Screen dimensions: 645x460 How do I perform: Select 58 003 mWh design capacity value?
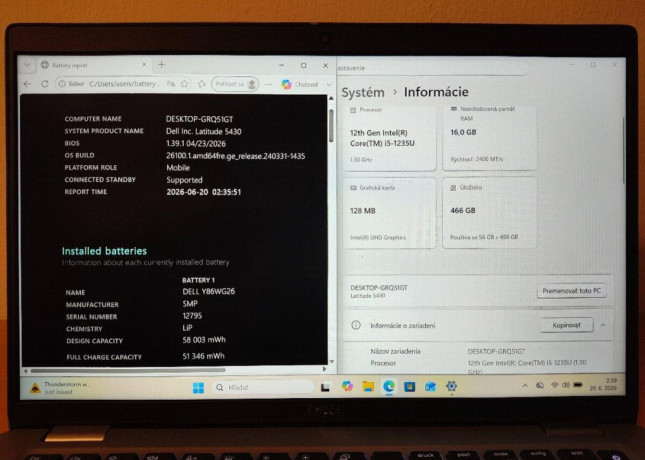coord(204,340)
